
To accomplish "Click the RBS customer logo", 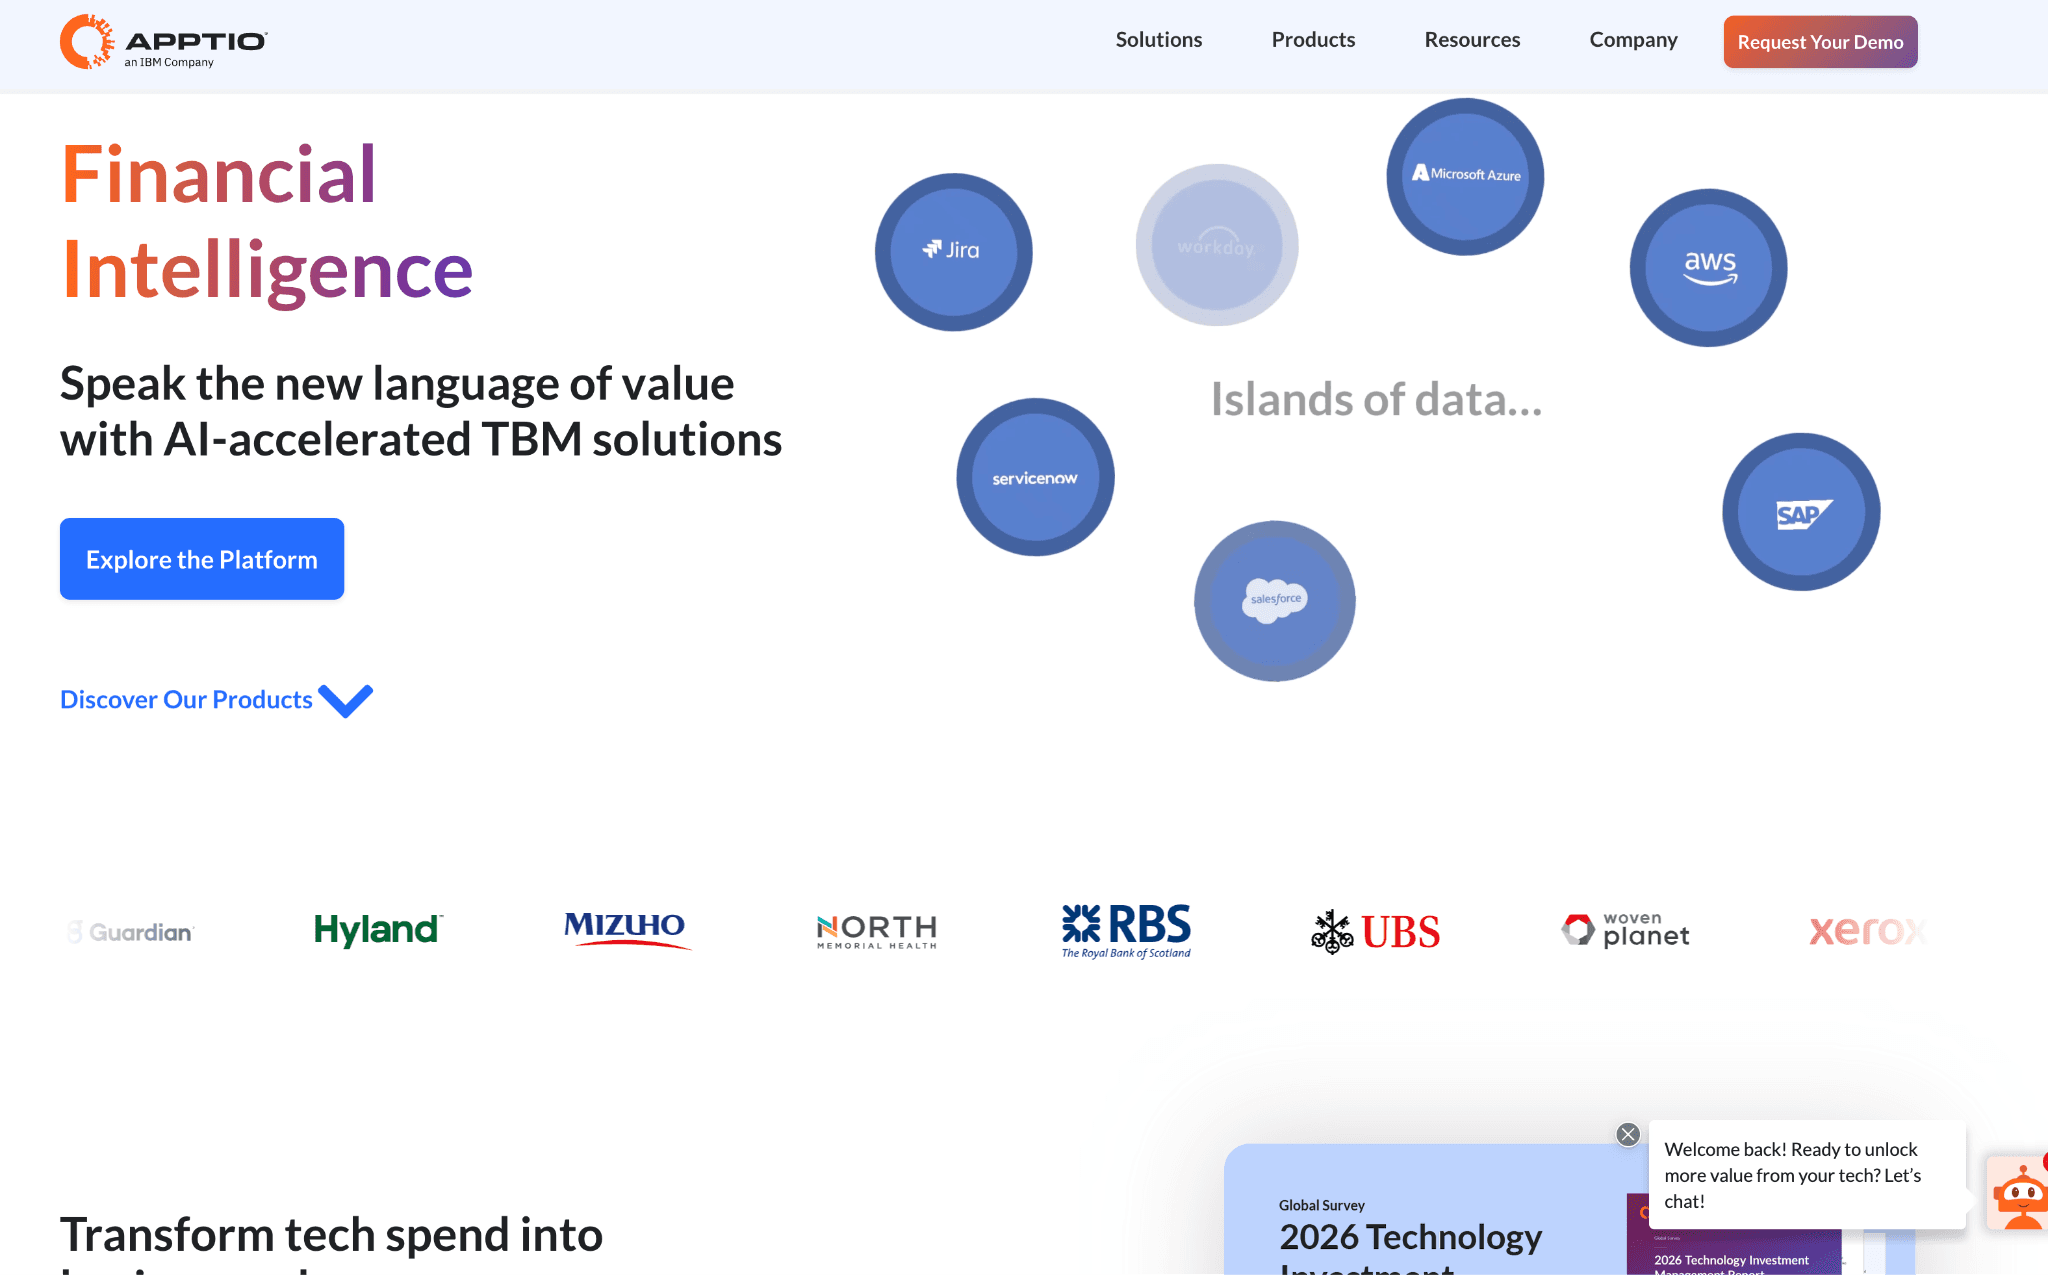I will (1126, 931).
